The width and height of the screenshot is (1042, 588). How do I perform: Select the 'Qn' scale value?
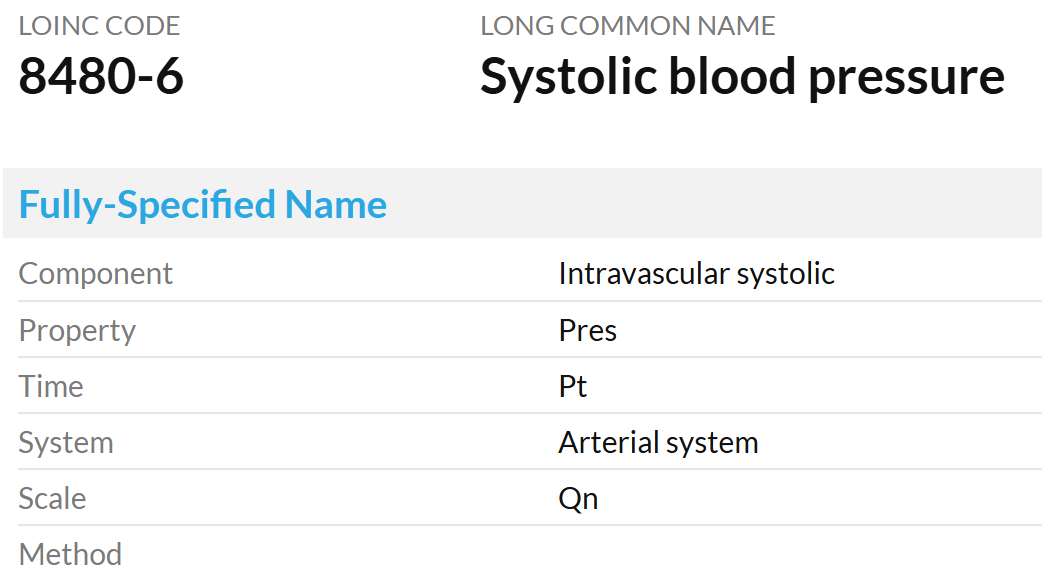tap(578, 498)
